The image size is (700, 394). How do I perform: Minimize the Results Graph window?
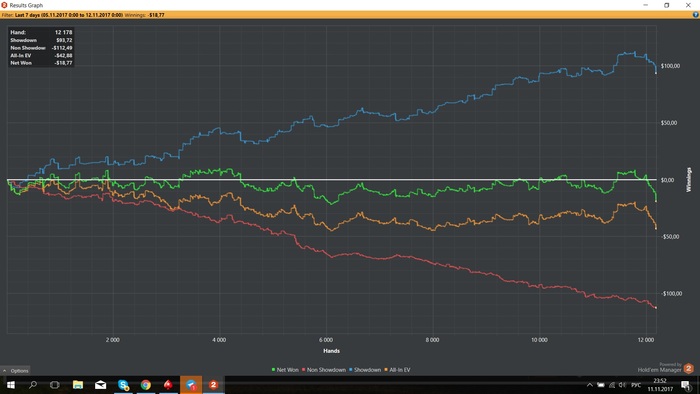point(645,5)
